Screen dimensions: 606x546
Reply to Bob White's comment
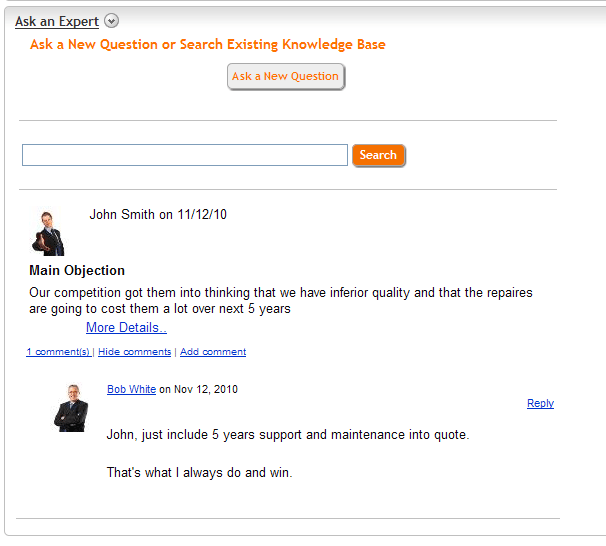pyautogui.click(x=540, y=404)
